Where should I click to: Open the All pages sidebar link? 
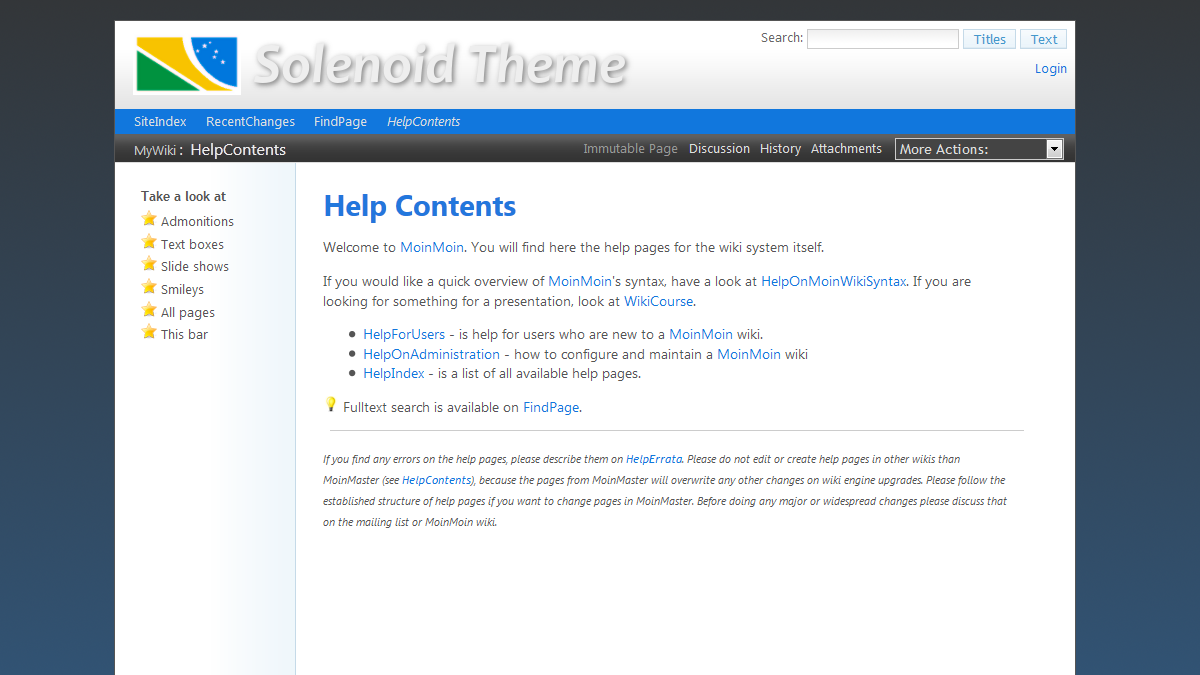coord(188,312)
